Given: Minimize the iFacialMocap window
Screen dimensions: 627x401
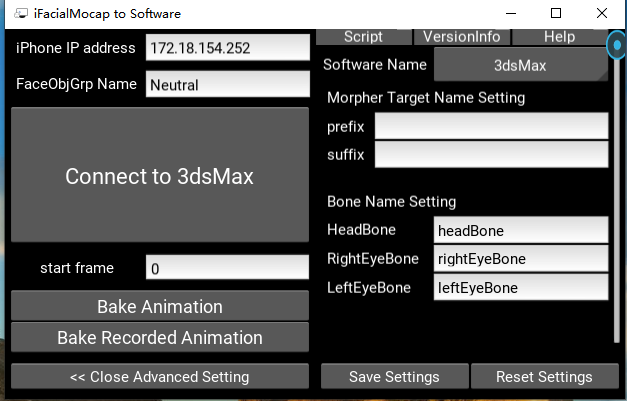Looking at the screenshot, I should pos(511,14).
